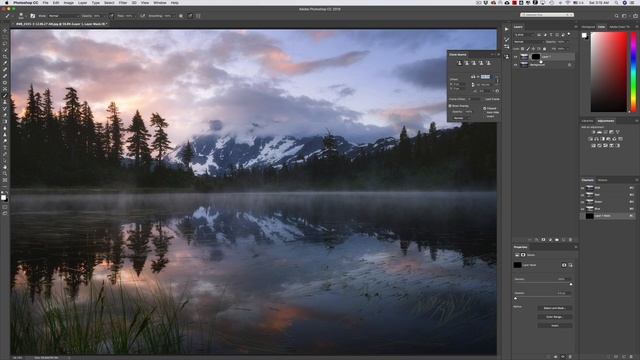Toggle the Show Overlay checkbox in Clone Source
640x360 pixels.
point(450,106)
